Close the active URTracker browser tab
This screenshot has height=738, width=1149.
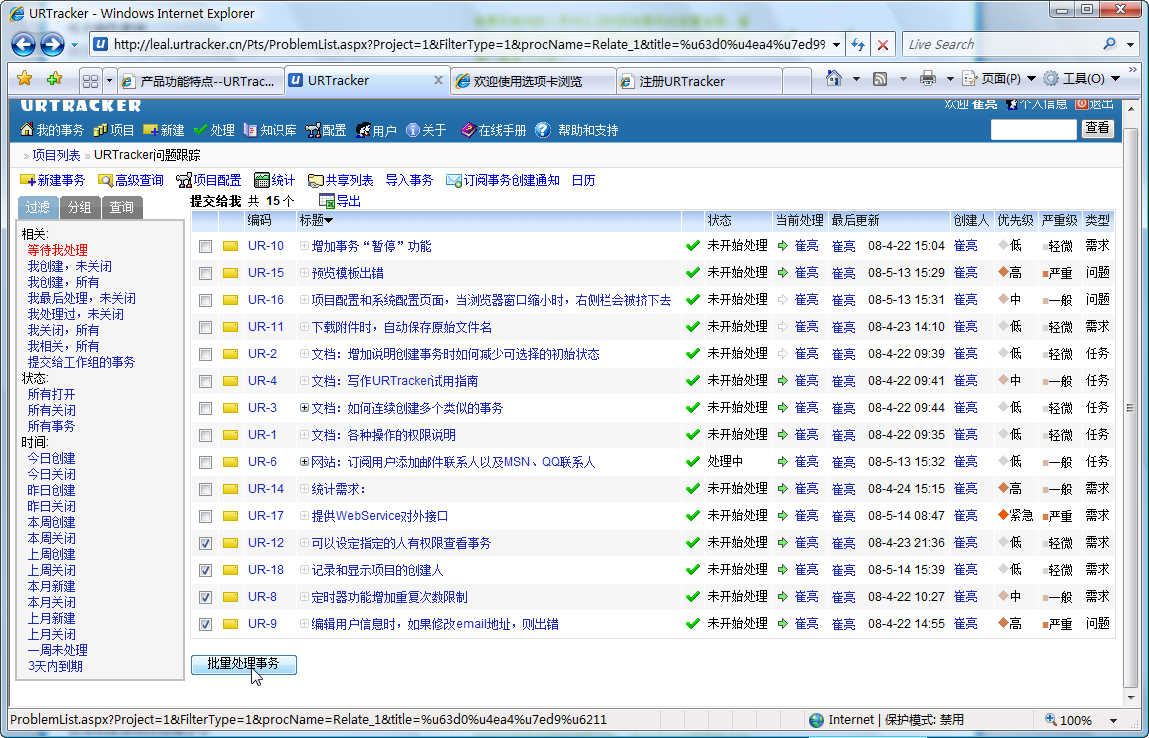tap(438, 80)
